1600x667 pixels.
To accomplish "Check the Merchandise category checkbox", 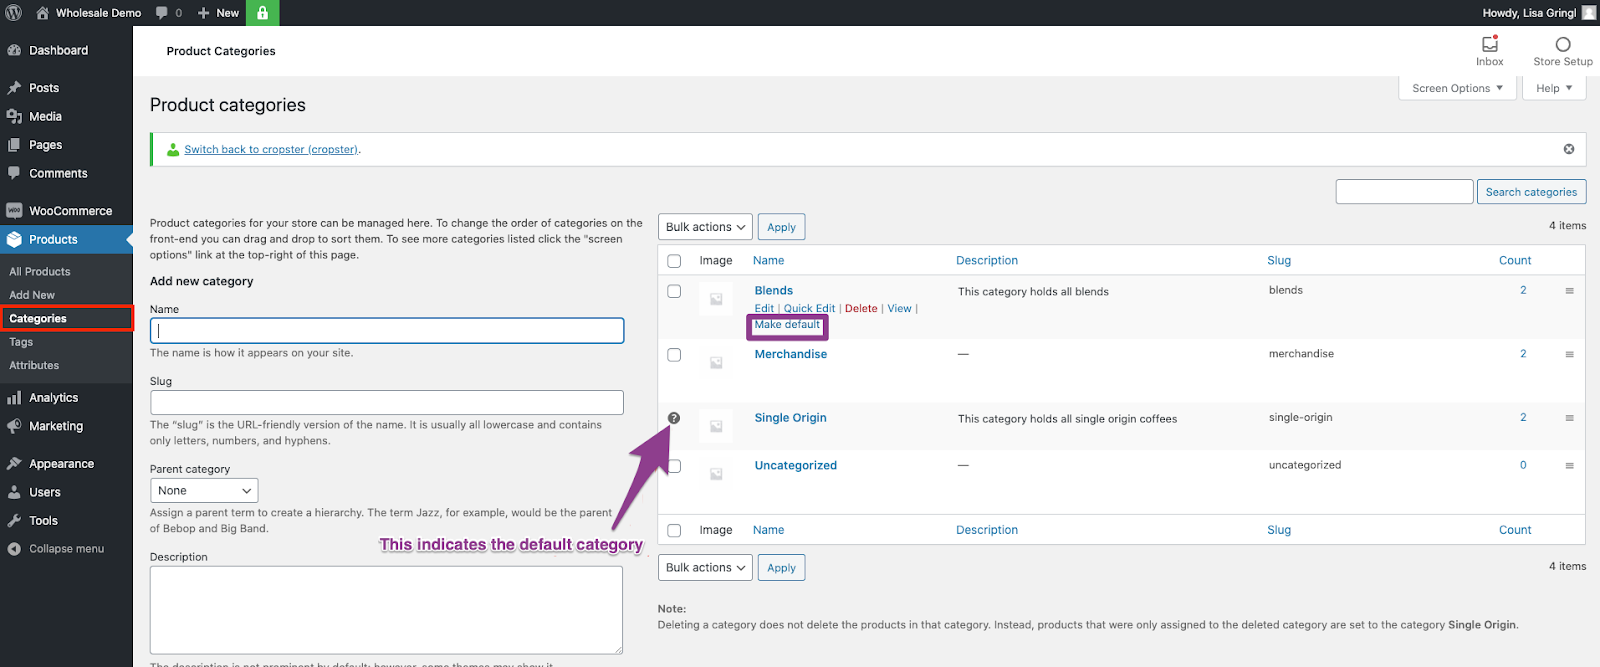I will pos(674,355).
